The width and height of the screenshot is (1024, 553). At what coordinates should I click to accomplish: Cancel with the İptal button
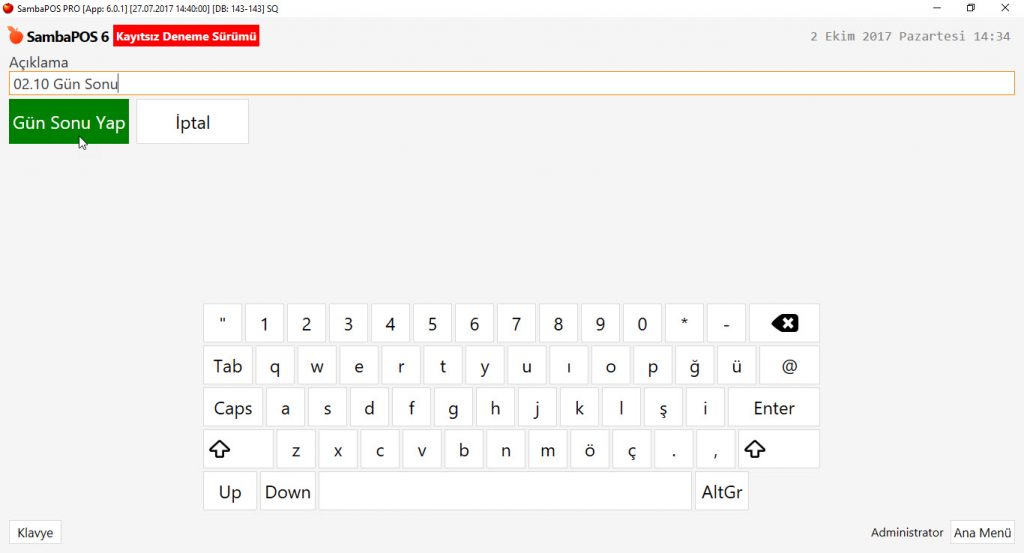pos(193,122)
